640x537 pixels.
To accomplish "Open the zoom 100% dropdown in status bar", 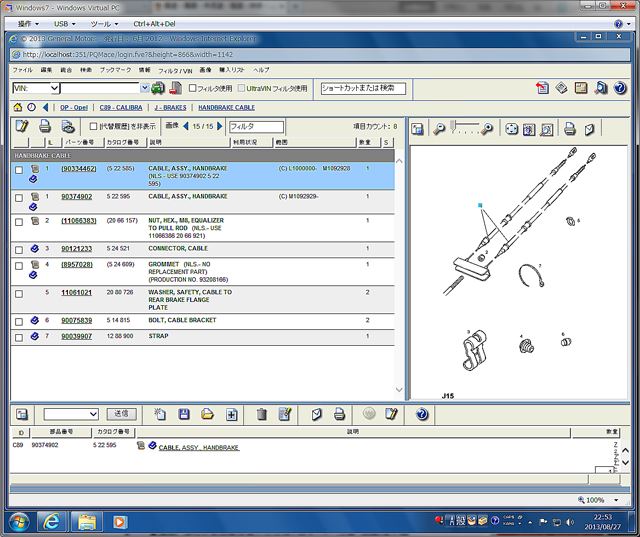I will point(616,500).
